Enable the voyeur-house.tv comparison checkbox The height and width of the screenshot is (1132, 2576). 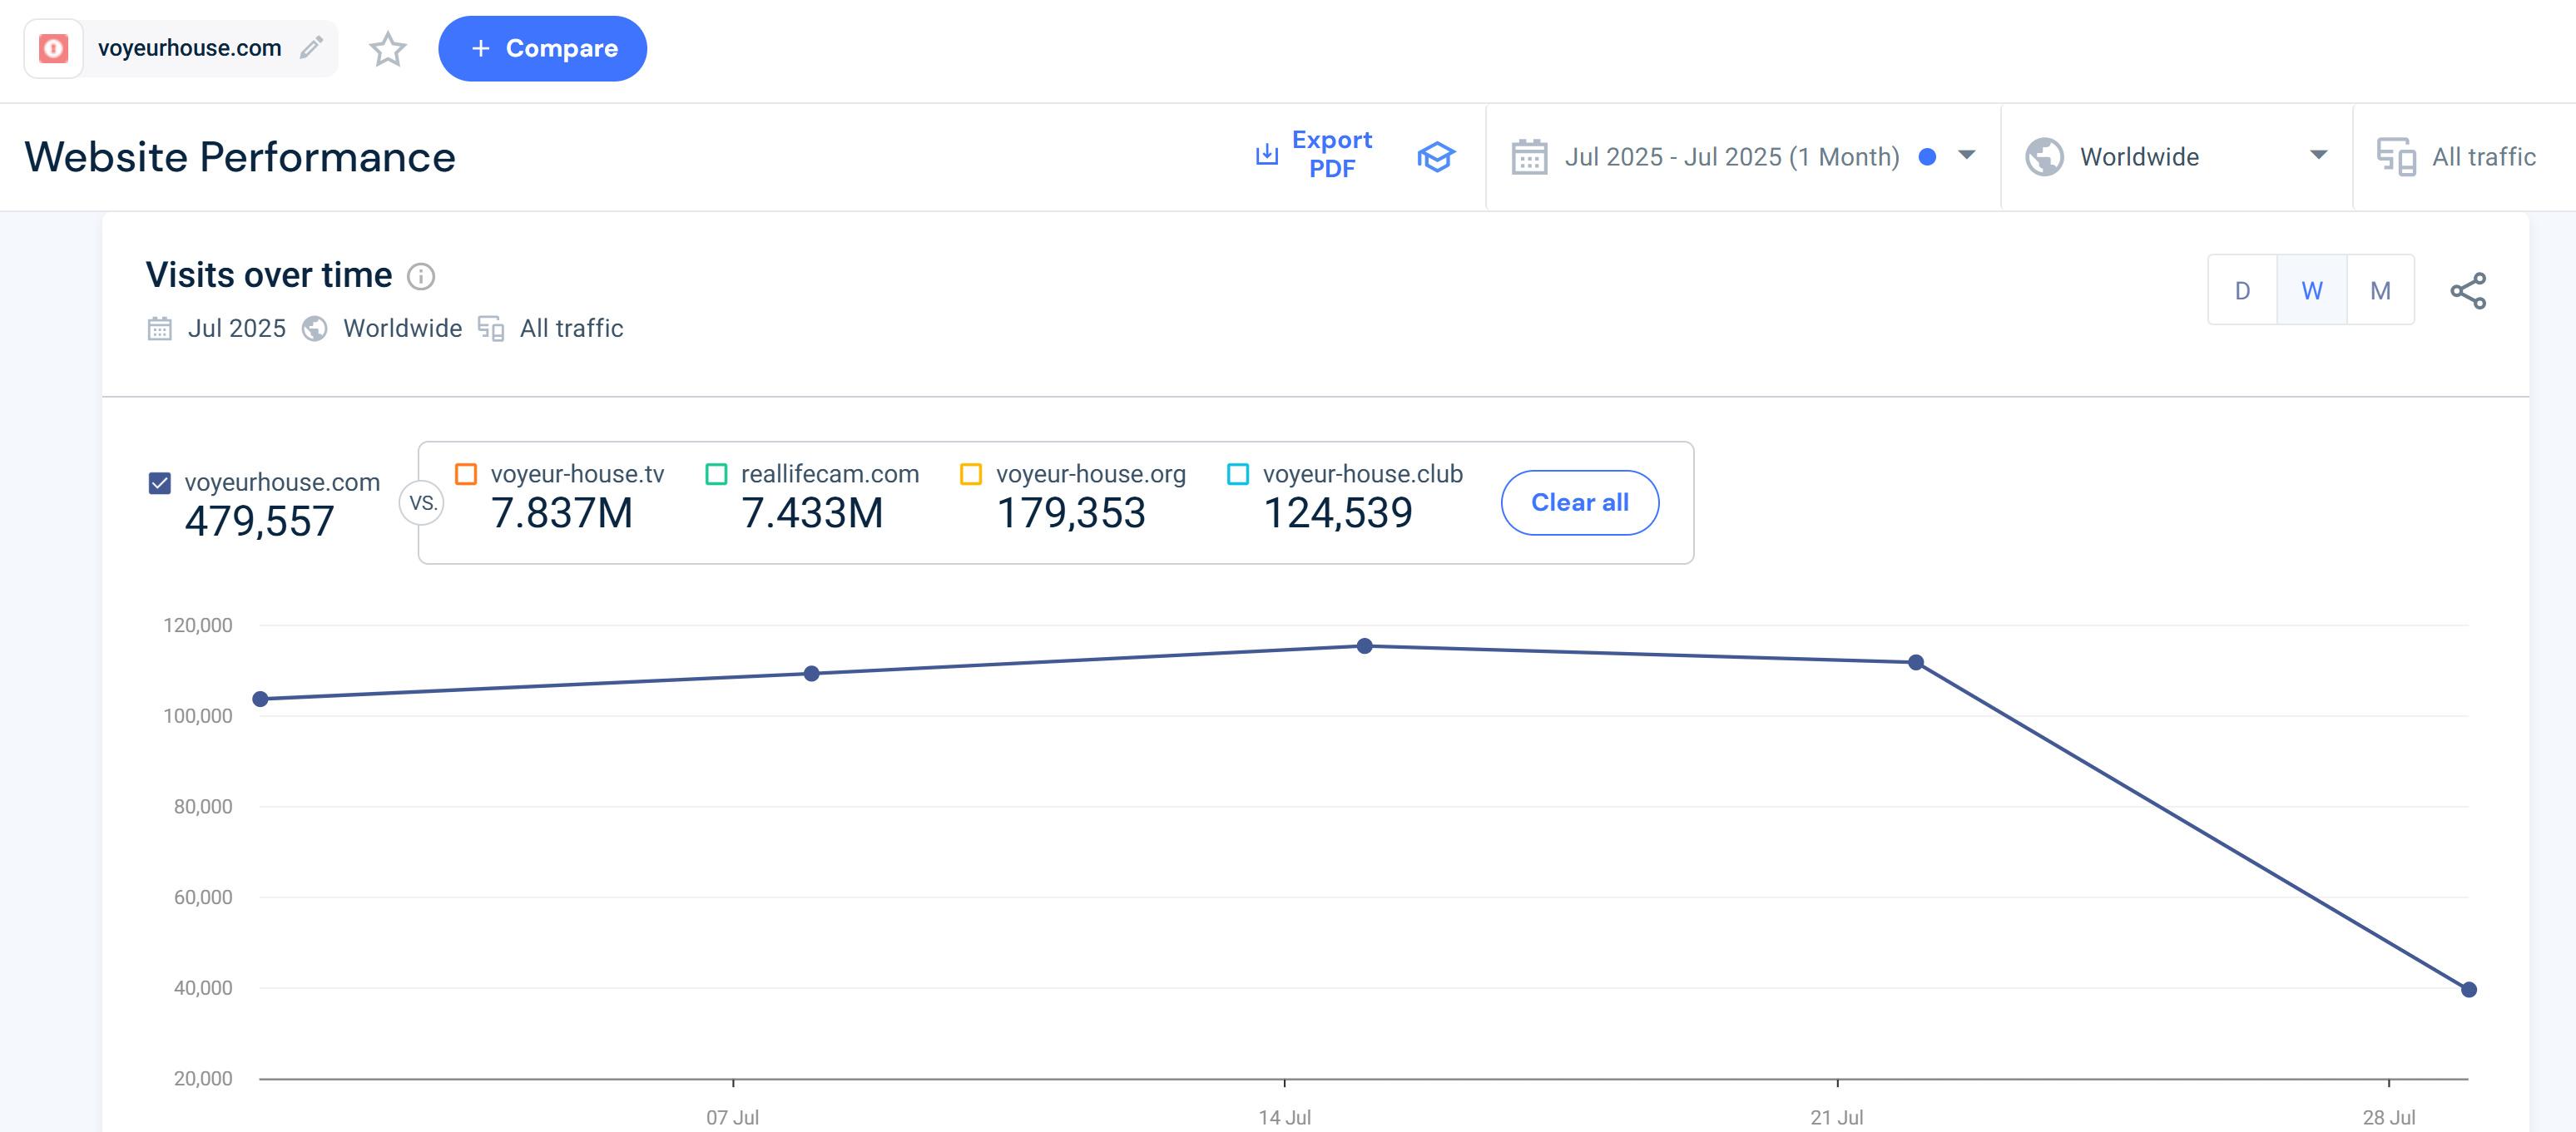(x=466, y=474)
